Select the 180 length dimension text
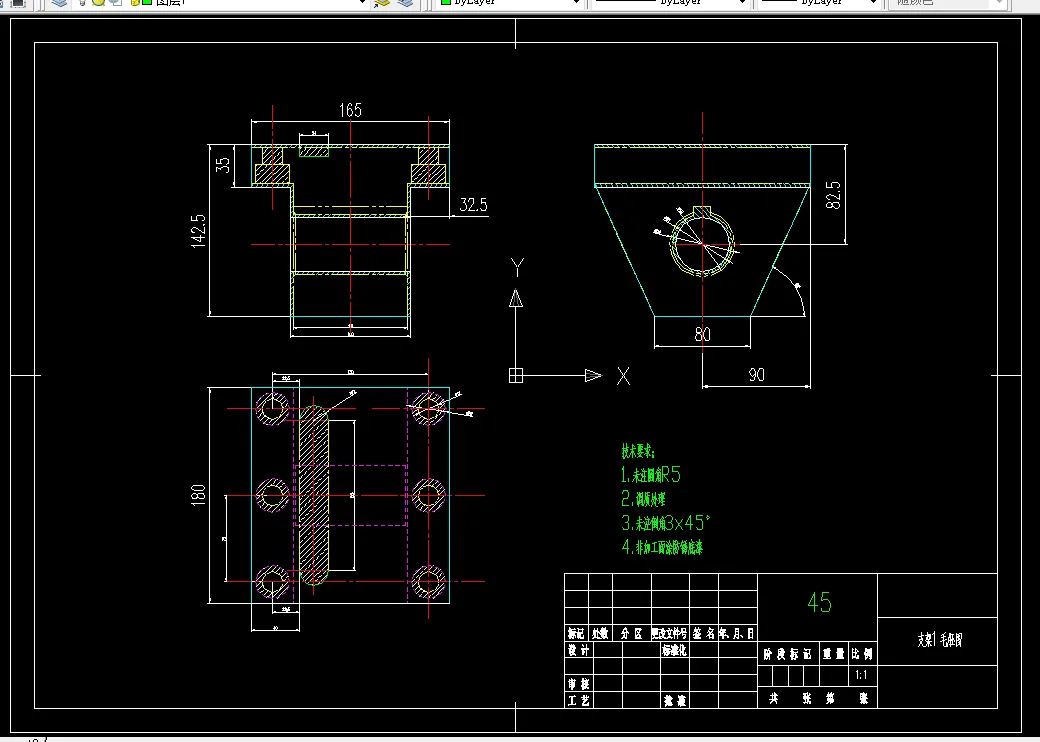Screen dimensions: 1040x742 [x=198, y=495]
